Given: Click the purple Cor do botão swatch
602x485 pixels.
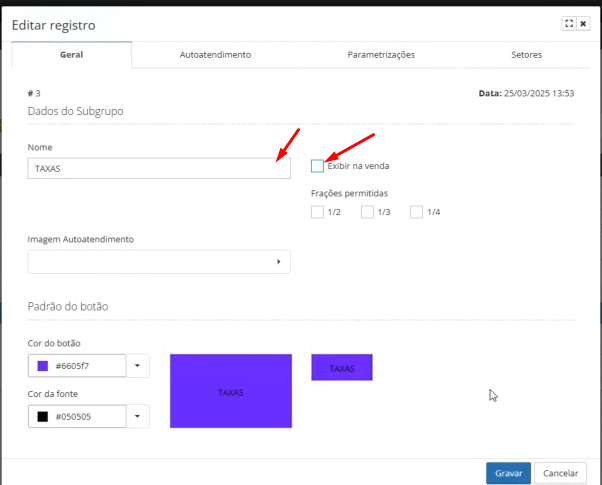Looking at the screenshot, I should click(x=43, y=366).
